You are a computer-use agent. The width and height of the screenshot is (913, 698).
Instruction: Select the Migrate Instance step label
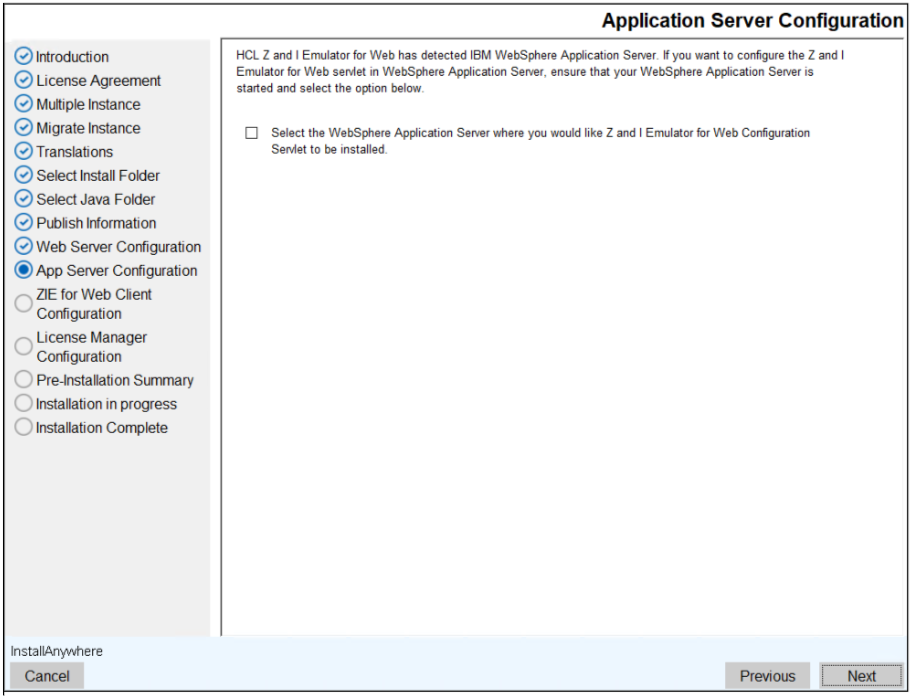pyautogui.click(x=89, y=128)
